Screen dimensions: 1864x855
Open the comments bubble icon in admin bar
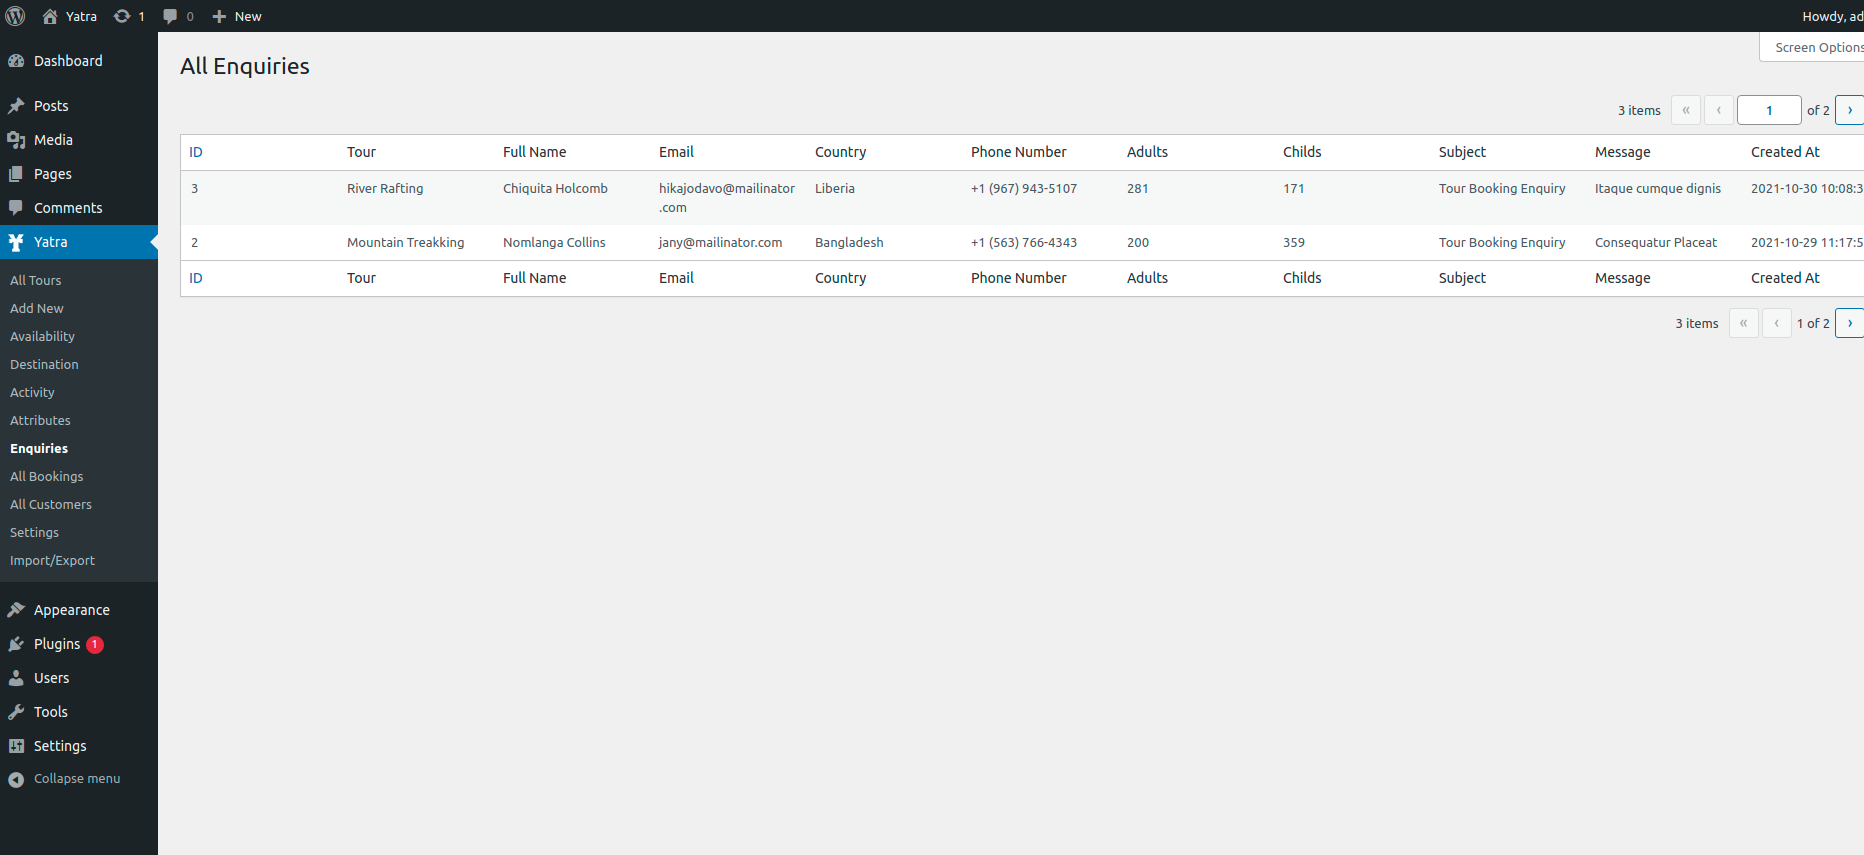point(170,16)
